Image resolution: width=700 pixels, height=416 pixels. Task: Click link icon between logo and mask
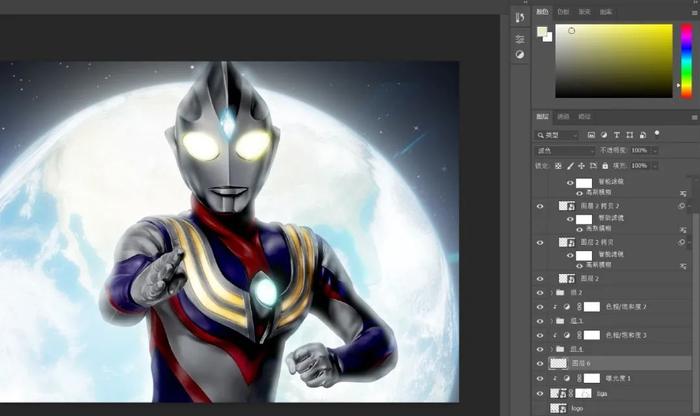pyautogui.click(x=571, y=393)
